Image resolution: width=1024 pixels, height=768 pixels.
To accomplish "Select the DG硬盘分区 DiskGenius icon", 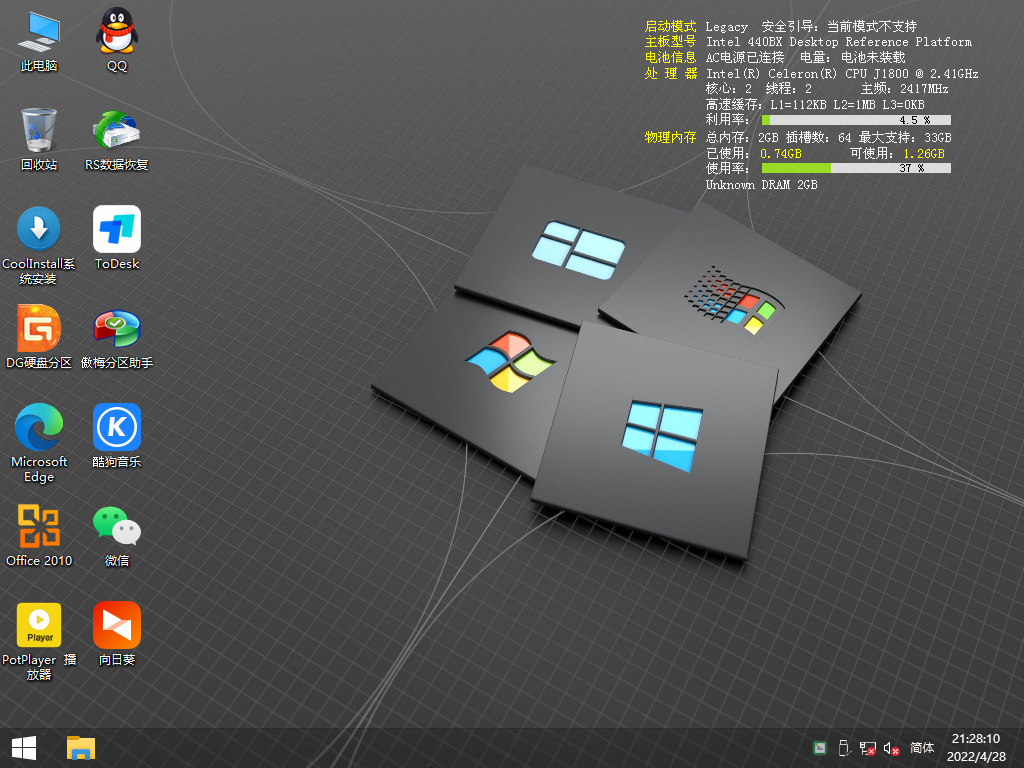I will [x=39, y=337].
